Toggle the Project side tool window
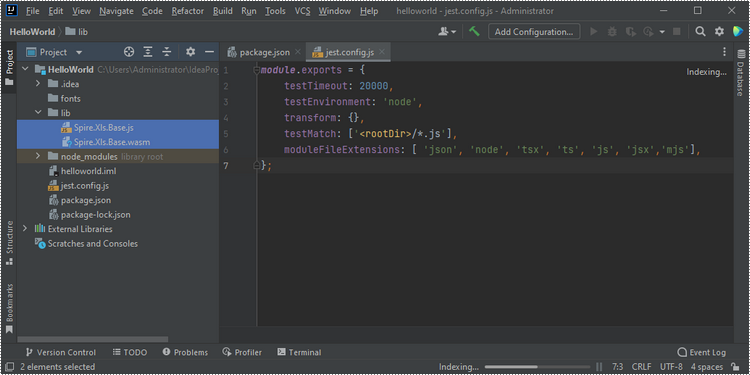The width and height of the screenshot is (750, 375). (9, 66)
